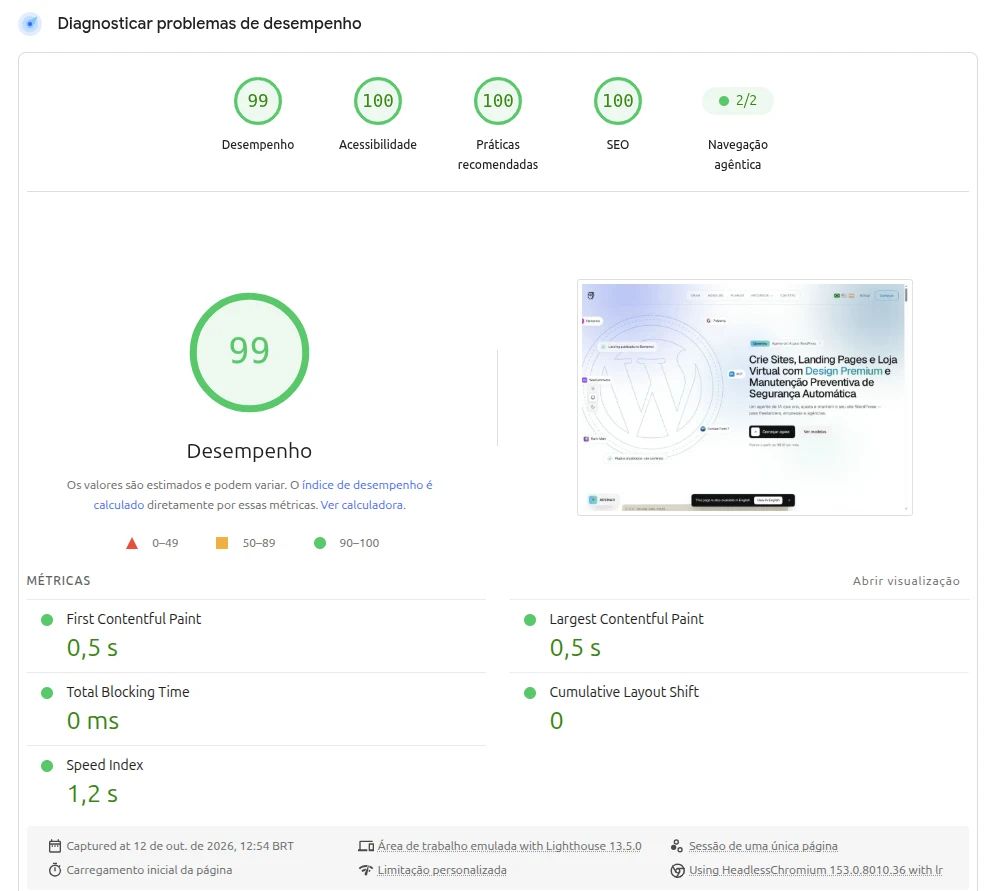The height and width of the screenshot is (891, 993).
Task: Open the SEO 100 score gauge
Action: 617,101
